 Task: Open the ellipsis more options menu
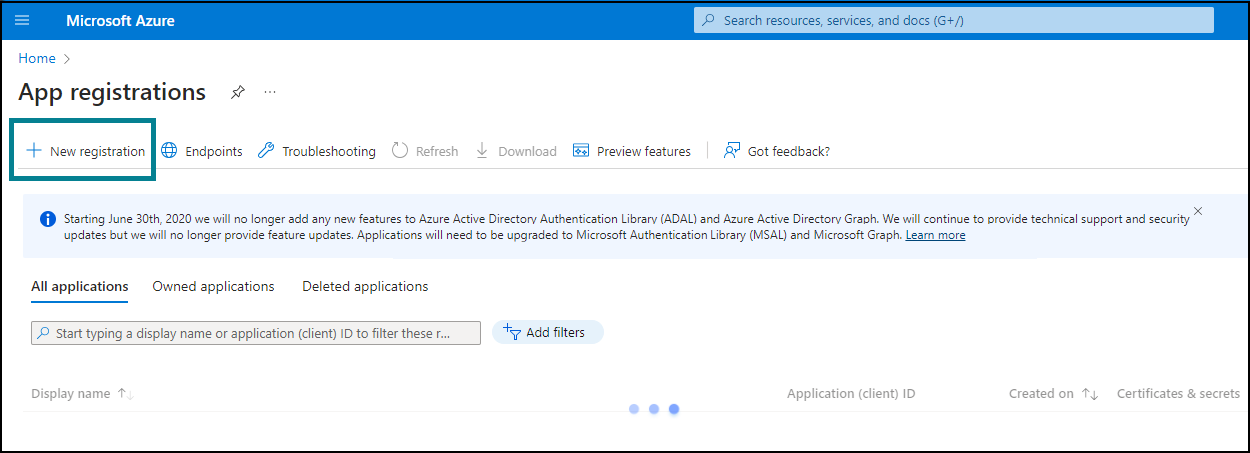(270, 92)
